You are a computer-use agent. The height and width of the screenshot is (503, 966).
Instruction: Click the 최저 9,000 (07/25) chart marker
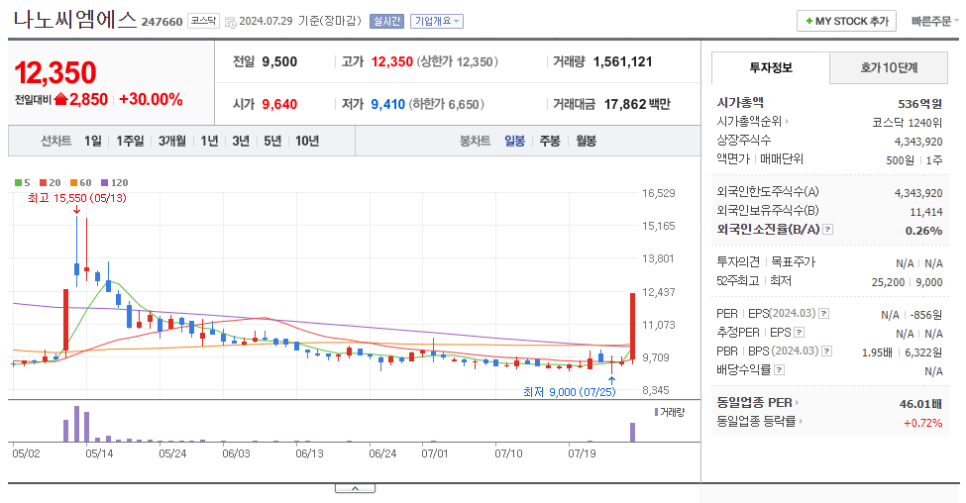pos(569,391)
